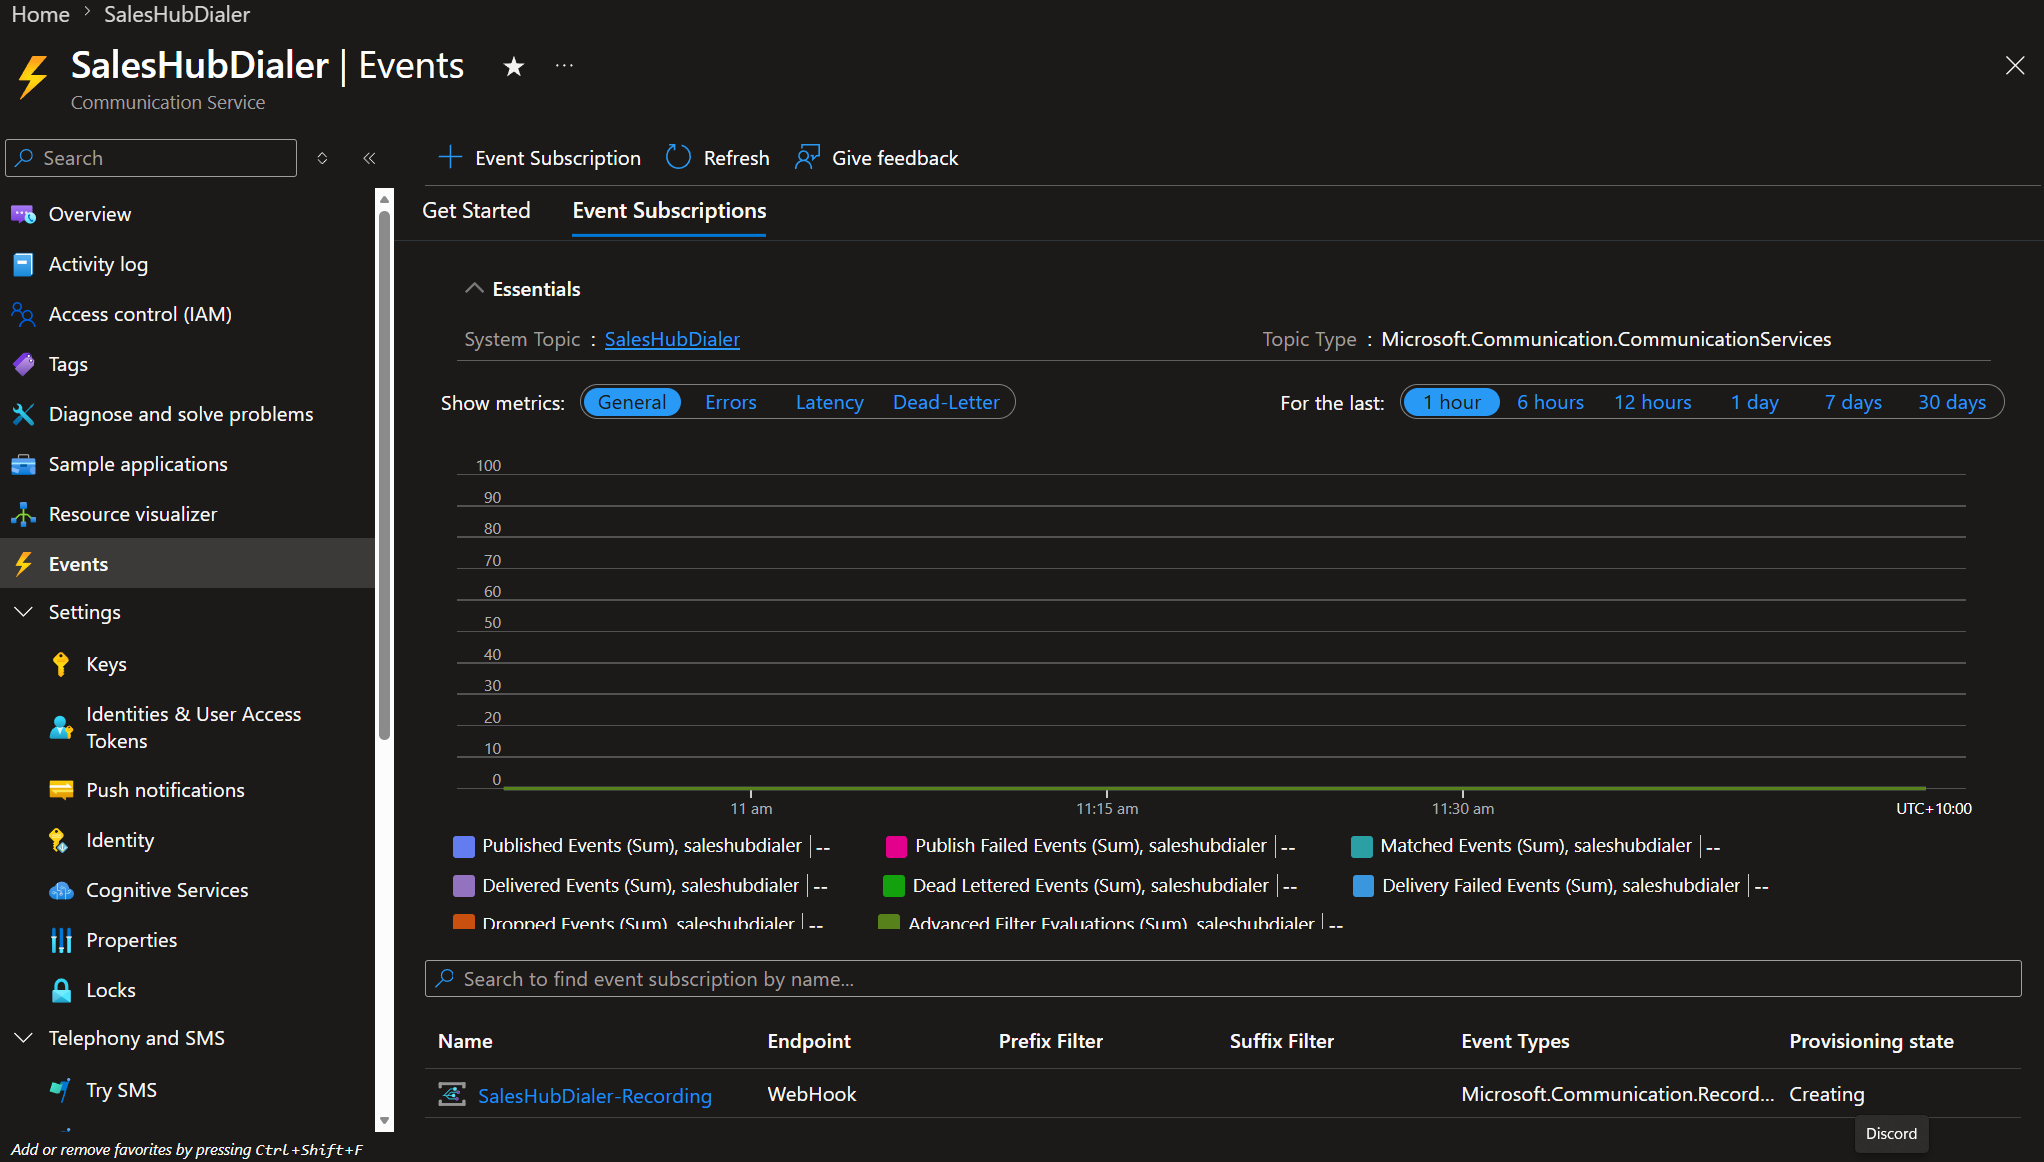Go to Home in the breadcrumb
The height and width of the screenshot is (1162, 2044).
(x=40, y=14)
